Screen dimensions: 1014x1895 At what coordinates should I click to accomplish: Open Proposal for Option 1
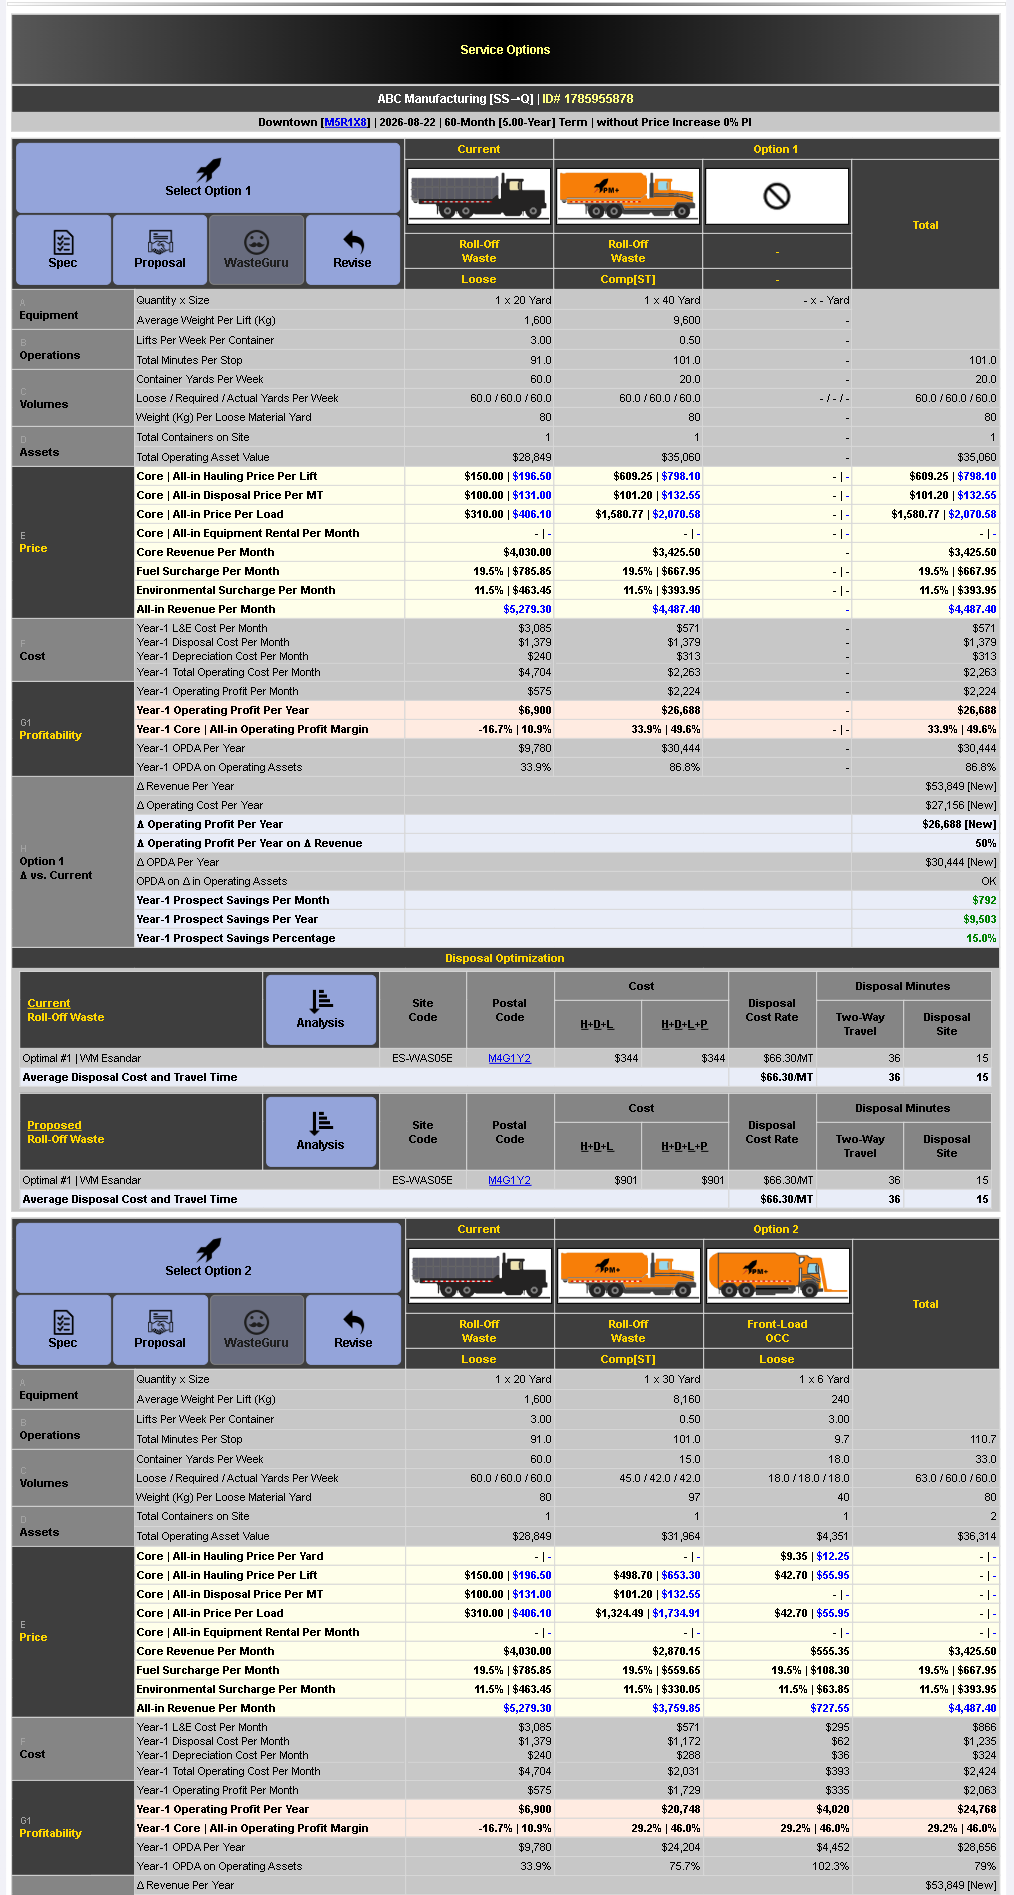(160, 250)
